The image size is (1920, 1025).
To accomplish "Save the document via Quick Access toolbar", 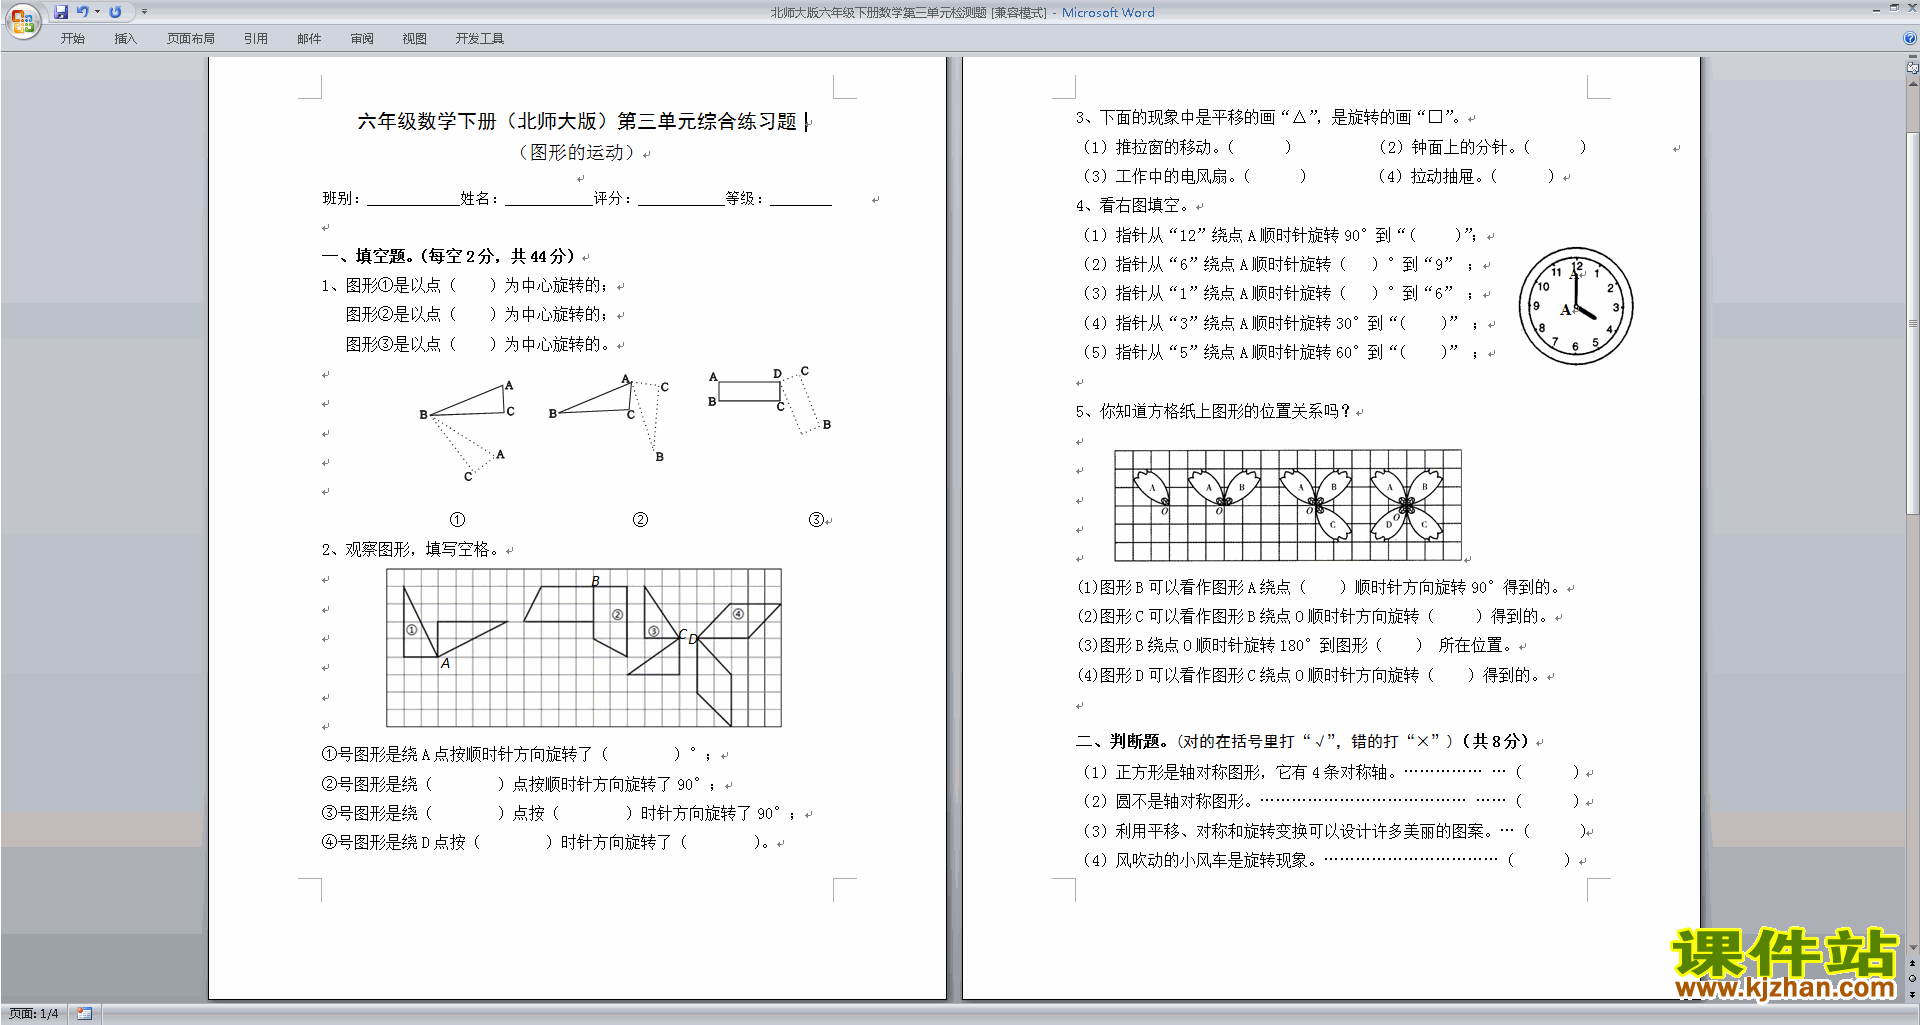I will coord(61,12).
